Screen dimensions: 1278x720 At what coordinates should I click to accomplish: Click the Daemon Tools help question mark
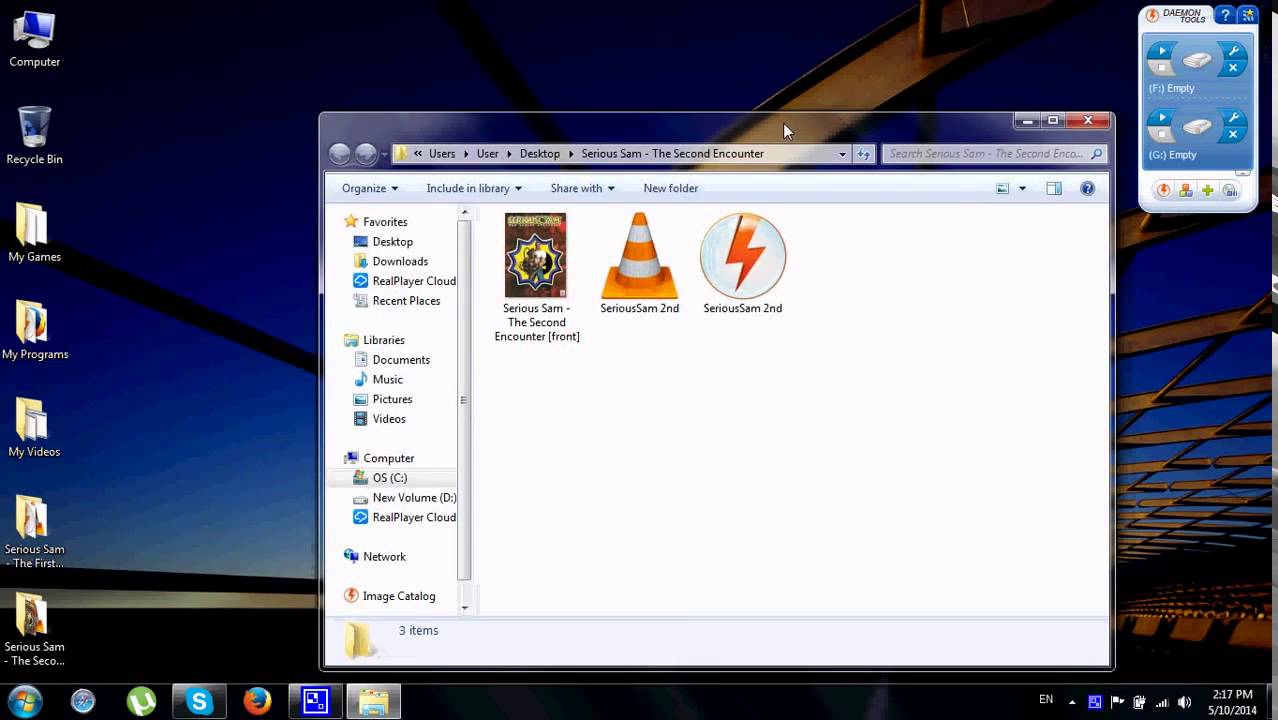pos(1226,15)
